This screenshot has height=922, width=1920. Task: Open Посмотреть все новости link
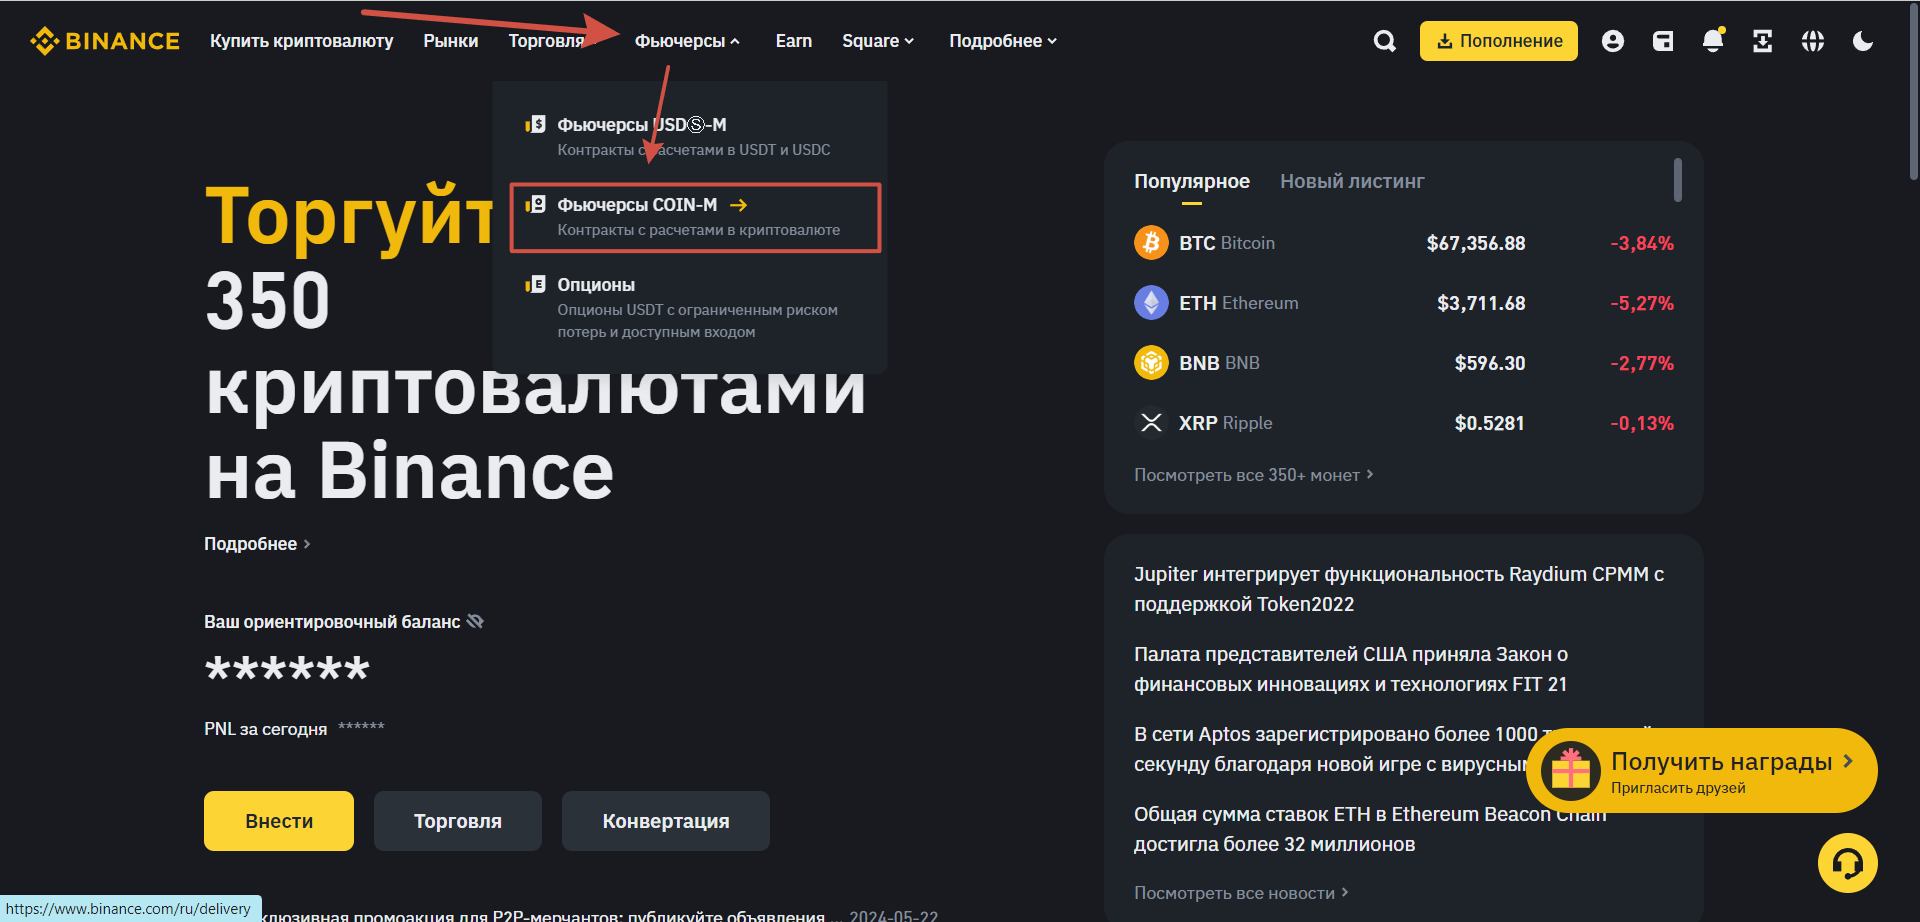[1241, 893]
